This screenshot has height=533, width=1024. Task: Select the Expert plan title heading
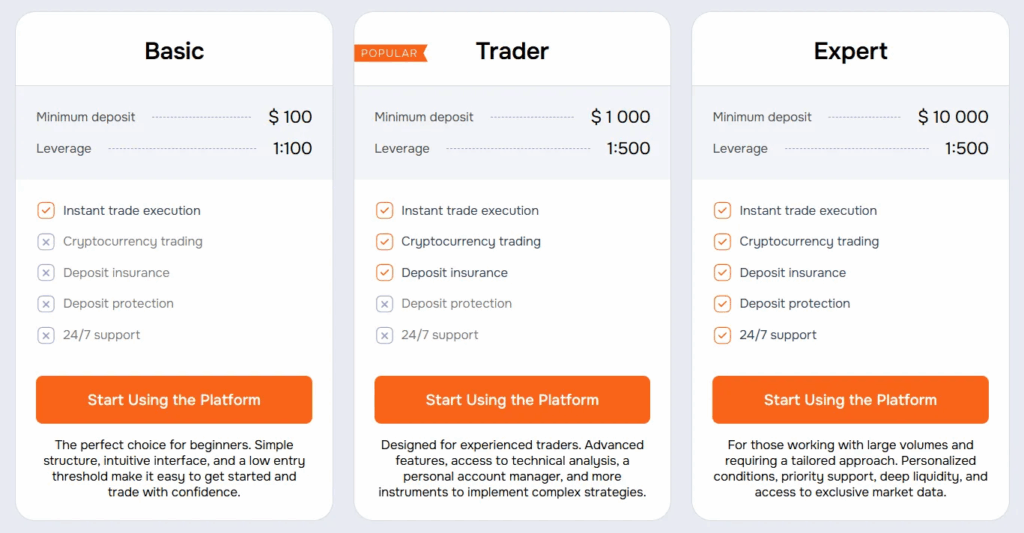pos(850,51)
